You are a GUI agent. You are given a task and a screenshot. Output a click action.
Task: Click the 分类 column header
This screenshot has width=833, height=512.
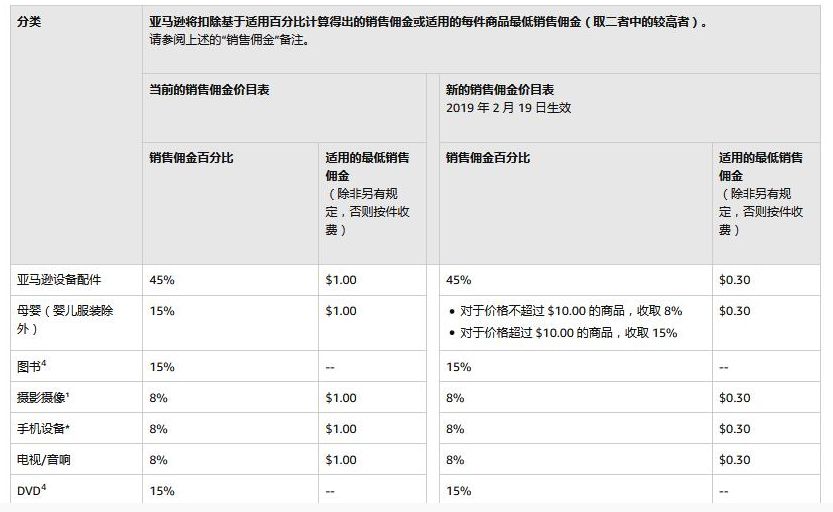(28, 21)
